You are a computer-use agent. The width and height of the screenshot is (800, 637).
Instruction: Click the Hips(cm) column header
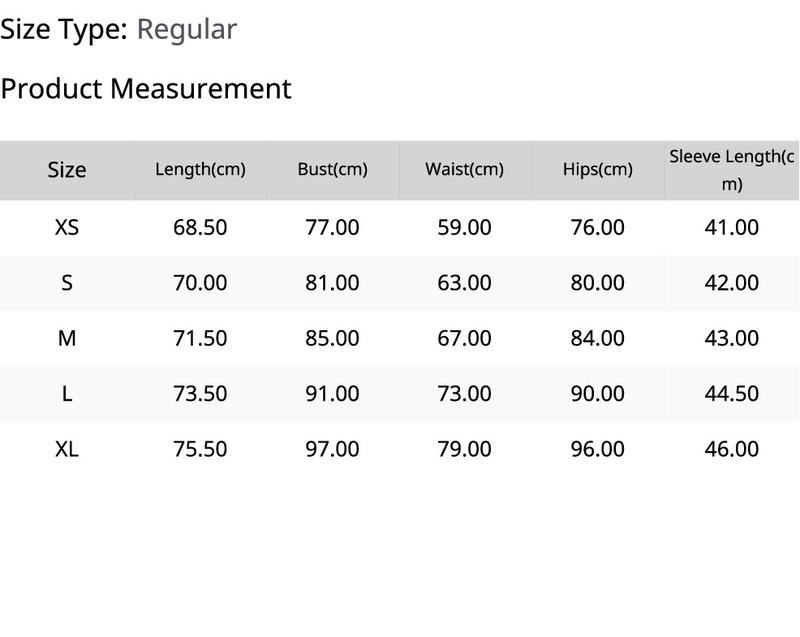click(597, 169)
